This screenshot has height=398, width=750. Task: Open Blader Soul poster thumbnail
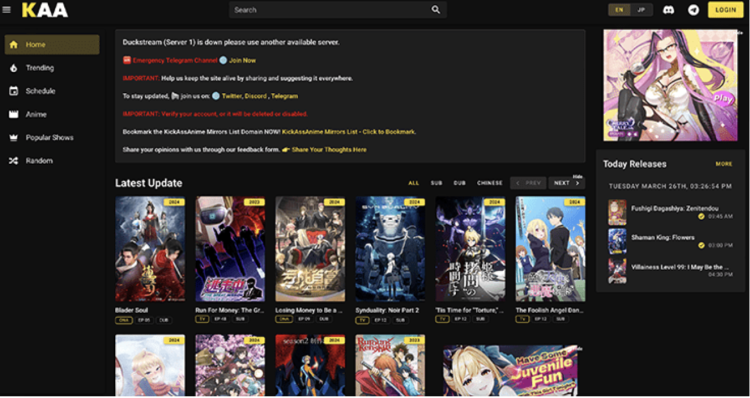[x=150, y=249]
